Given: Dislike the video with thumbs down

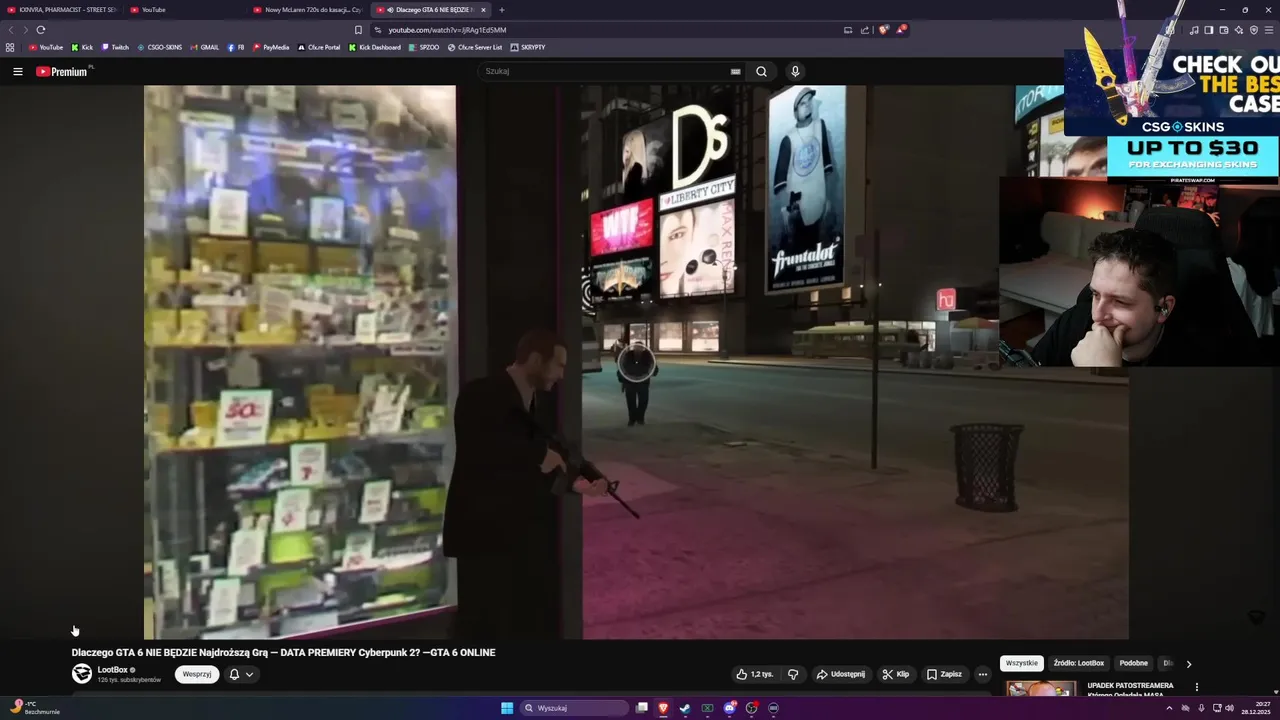Looking at the screenshot, I should (x=793, y=674).
